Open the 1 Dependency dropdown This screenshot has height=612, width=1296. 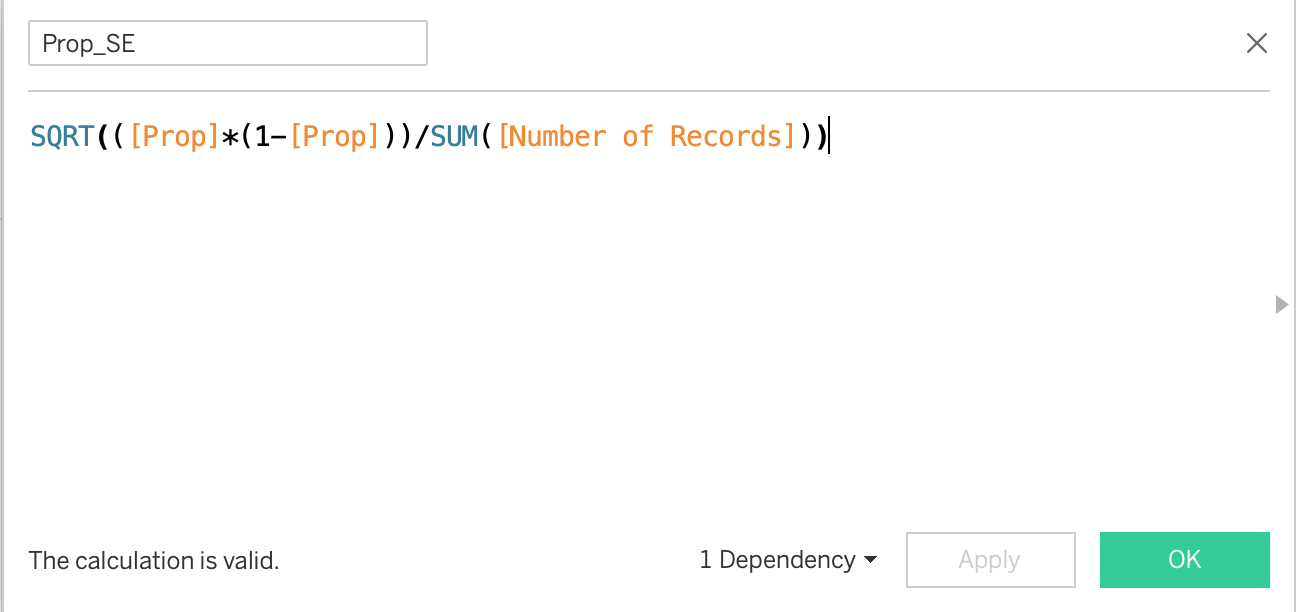click(x=788, y=560)
